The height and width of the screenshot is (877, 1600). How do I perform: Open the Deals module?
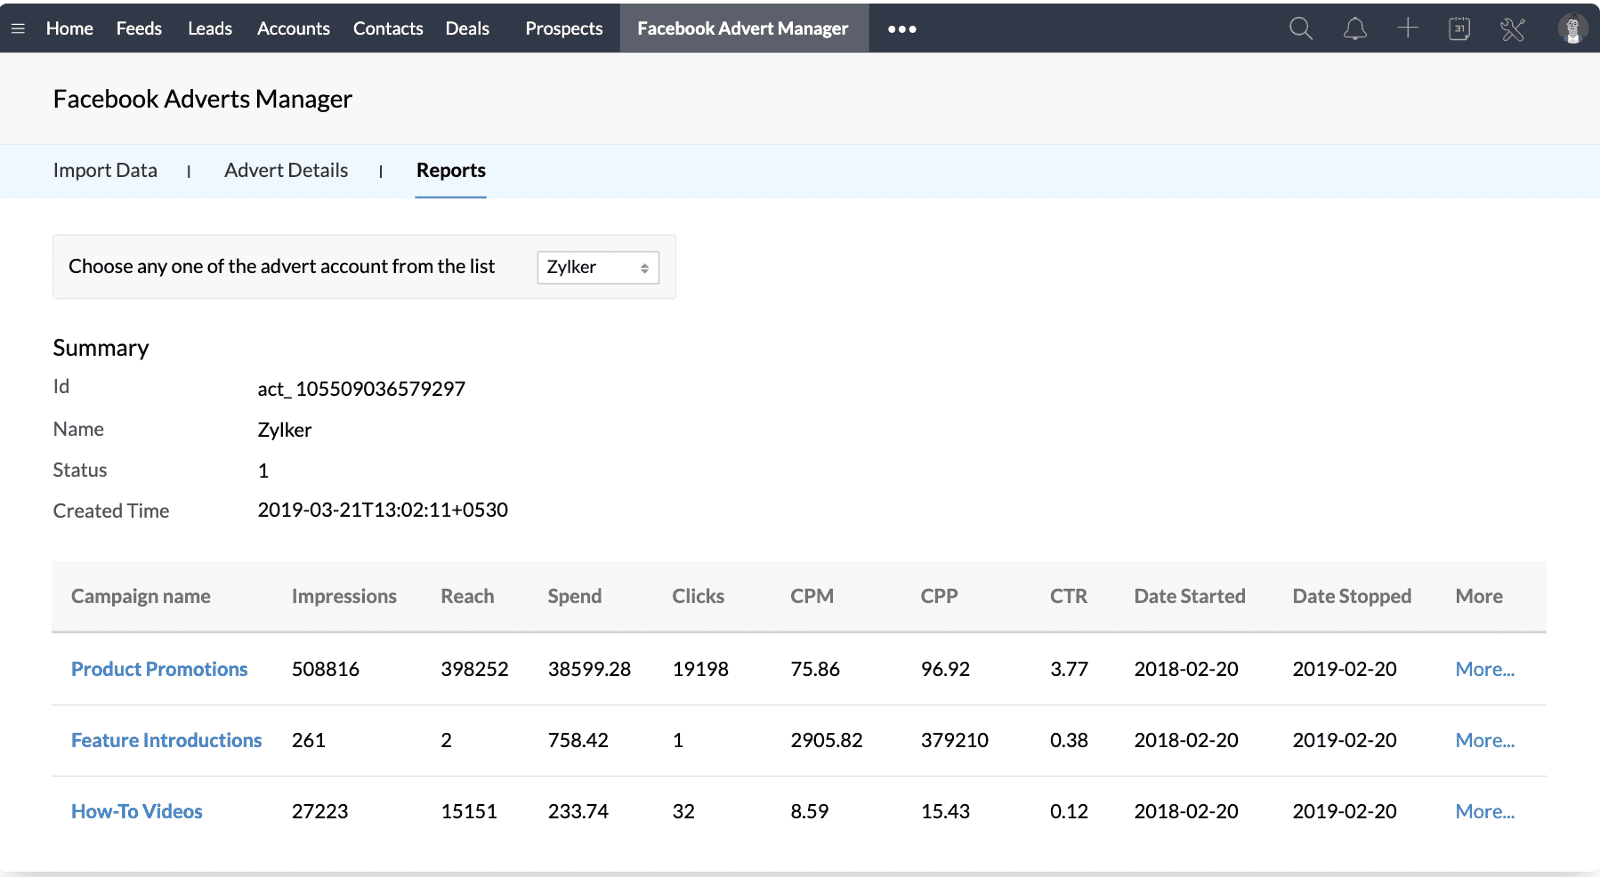pyautogui.click(x=467, y=29)
